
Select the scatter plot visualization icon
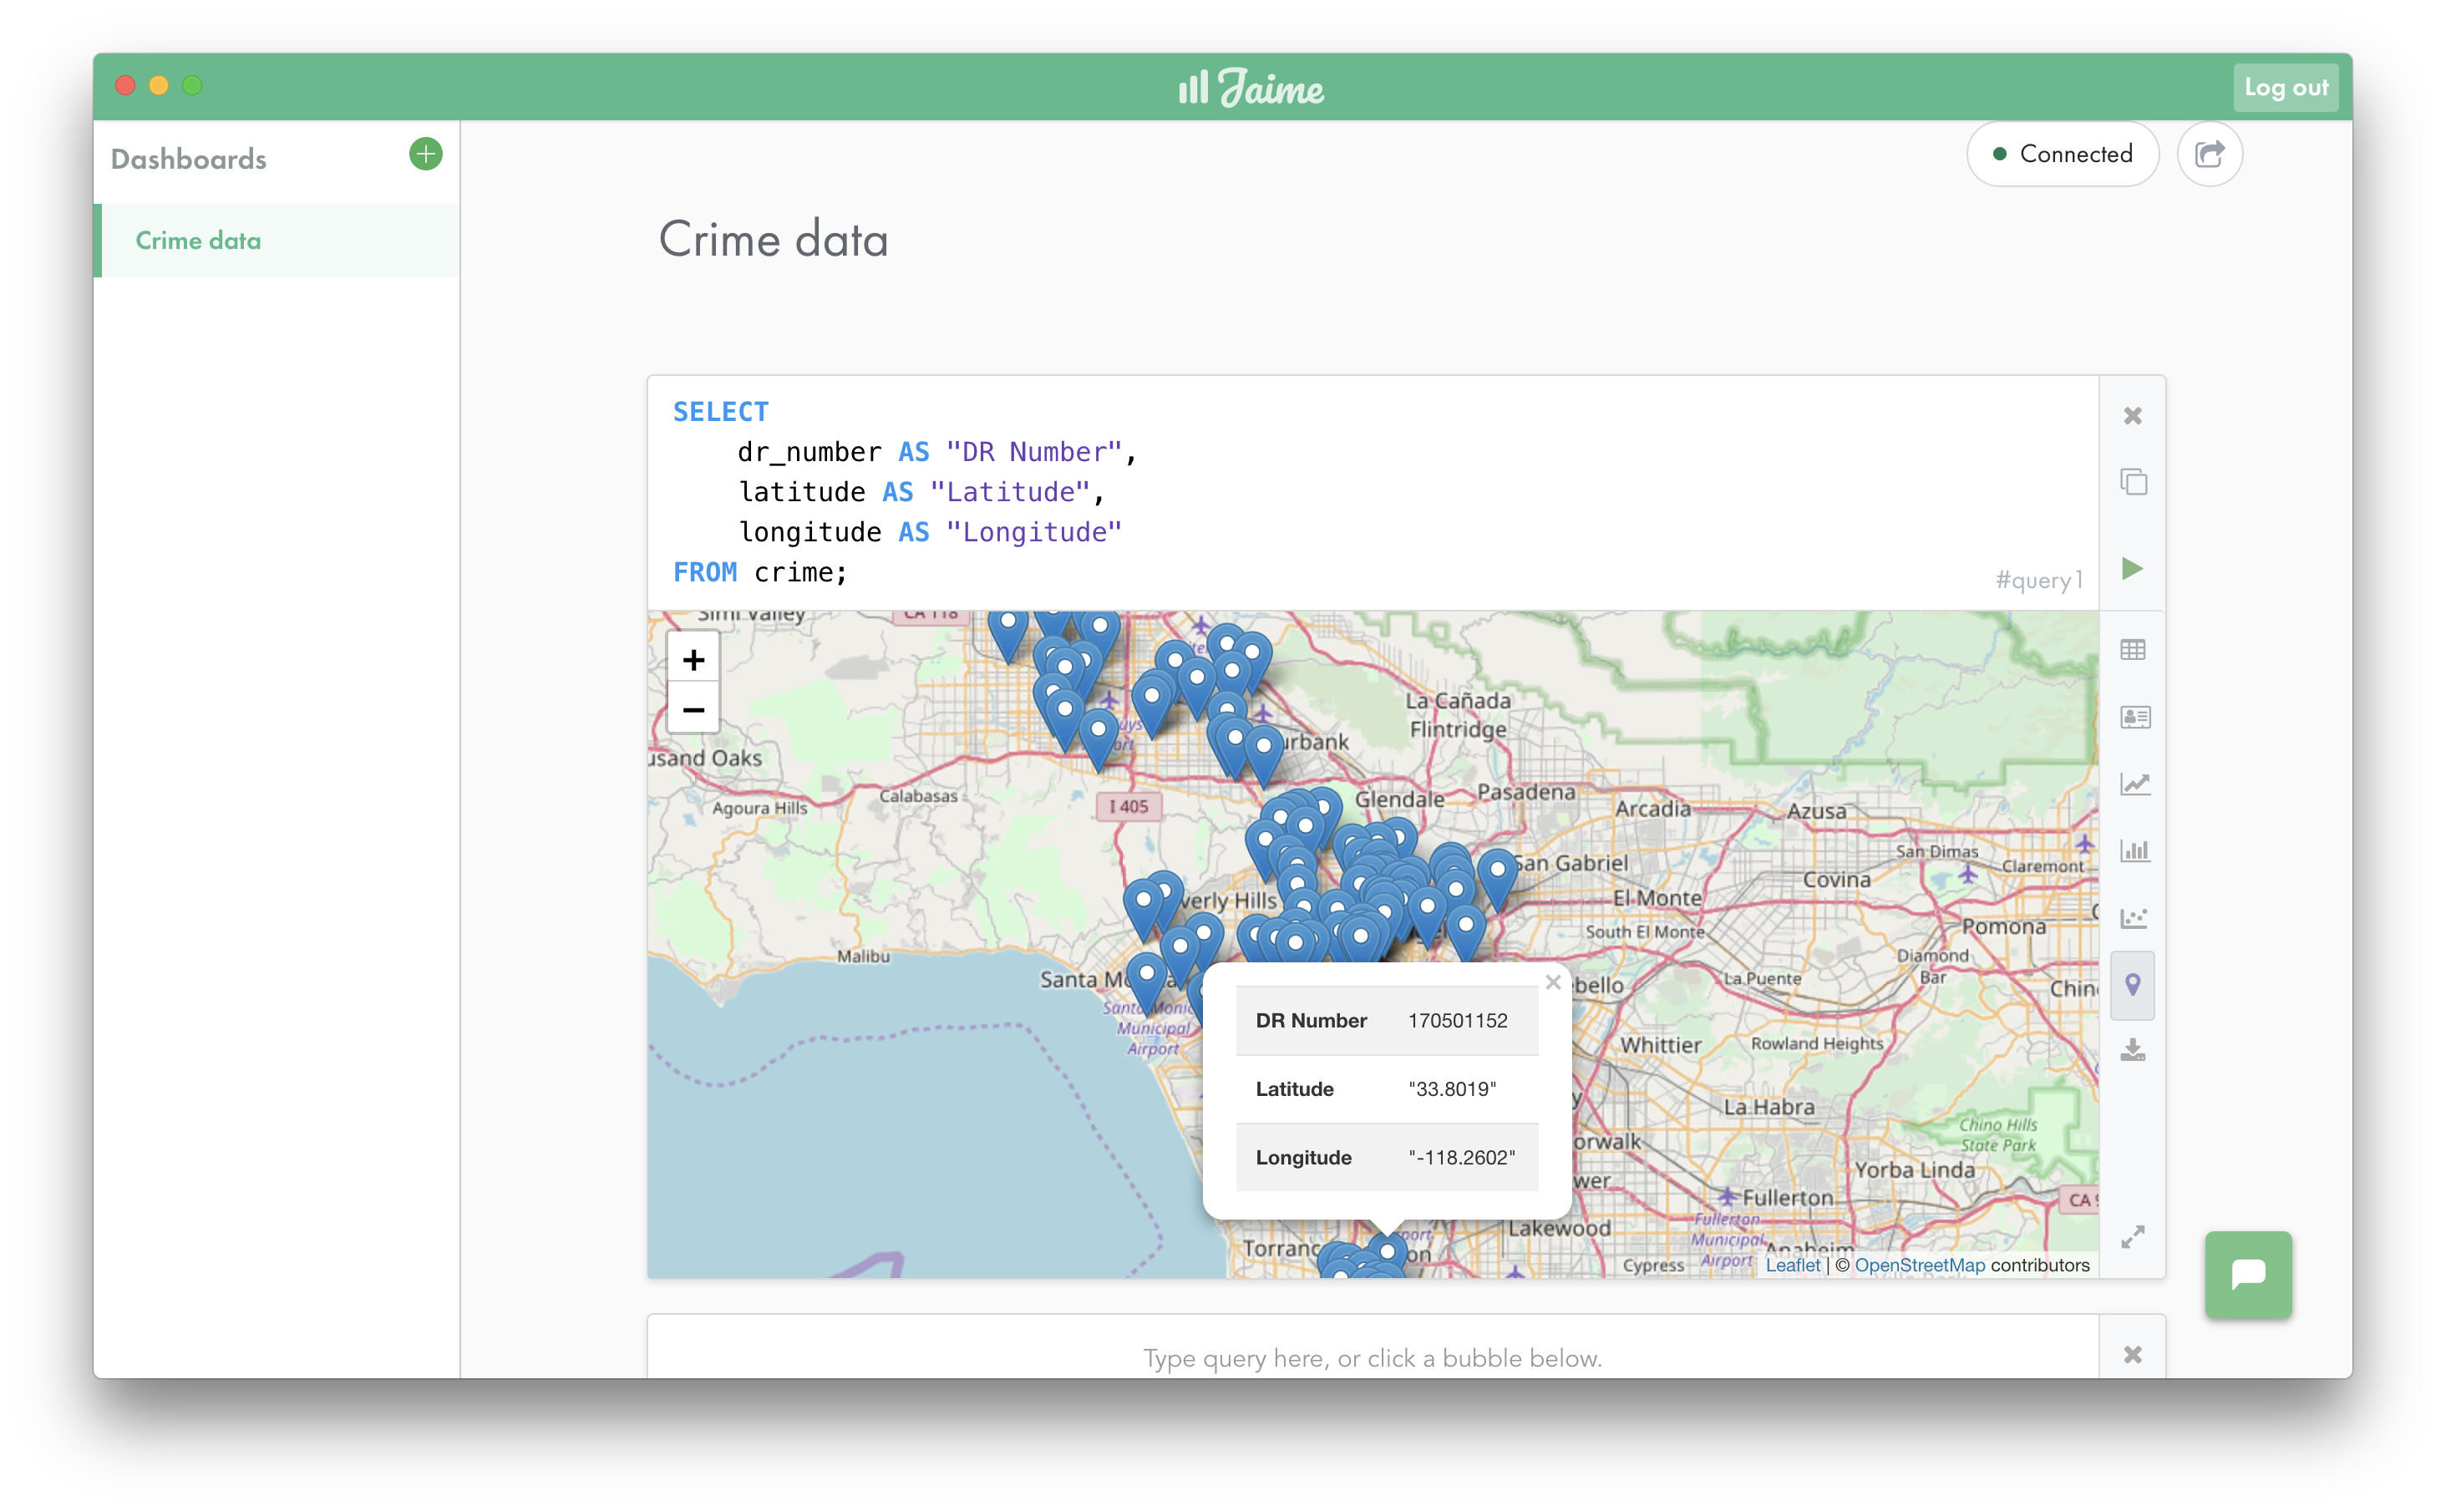coord(2133,918)
